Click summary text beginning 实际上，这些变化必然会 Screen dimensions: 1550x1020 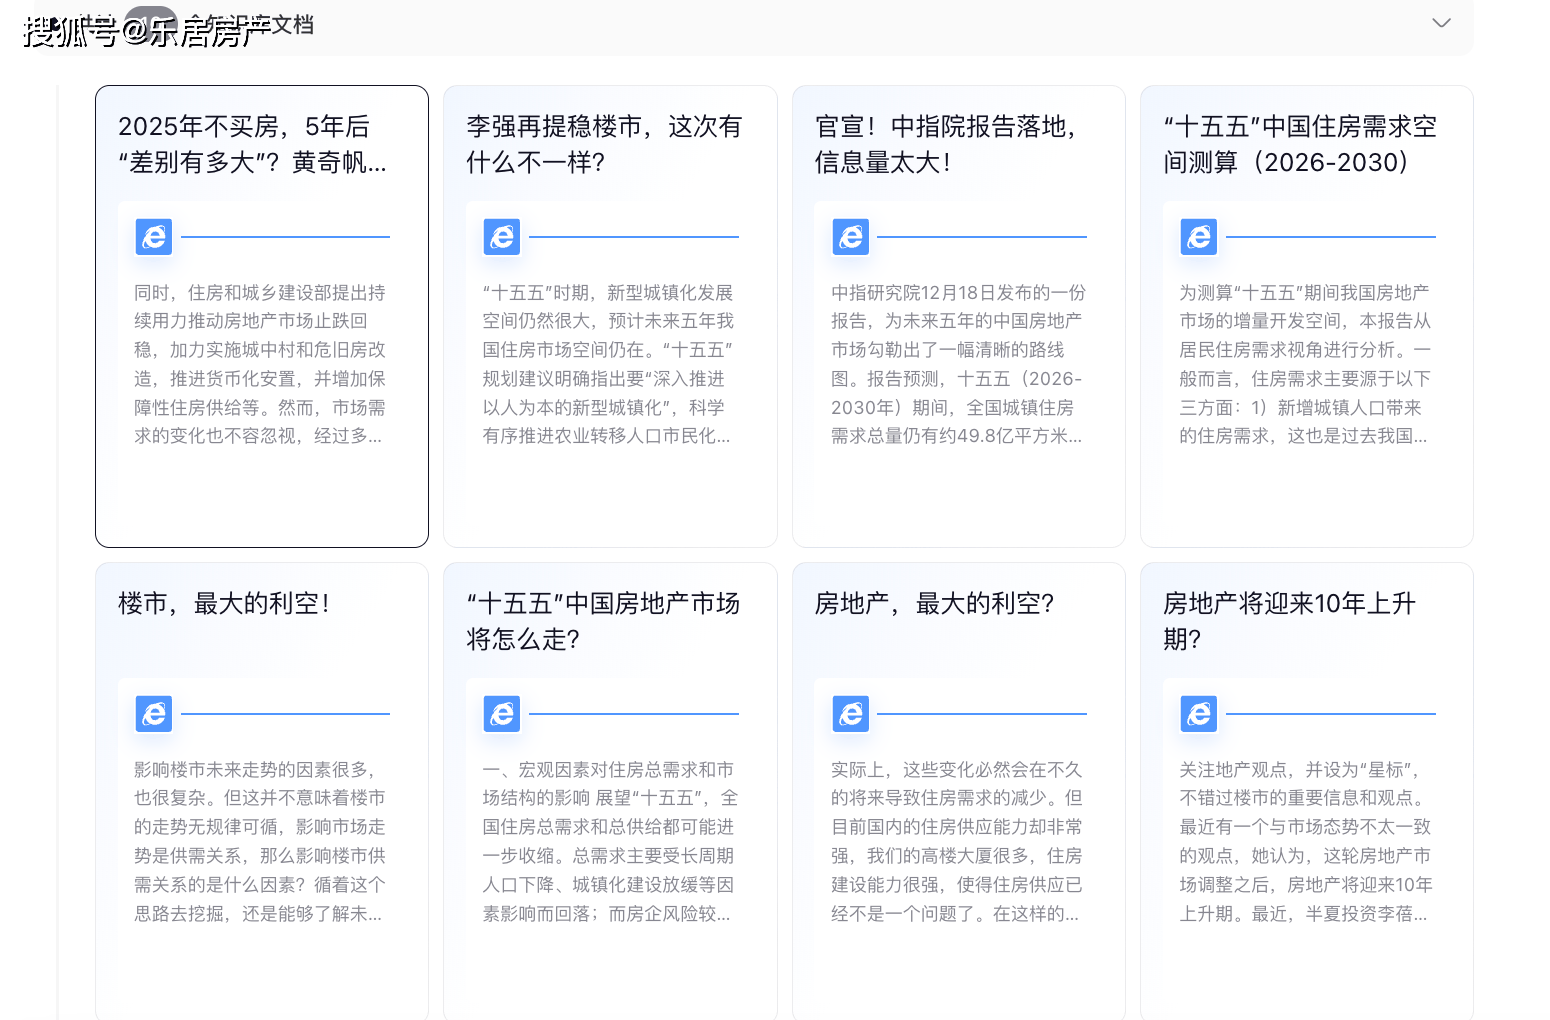[957, 841]
